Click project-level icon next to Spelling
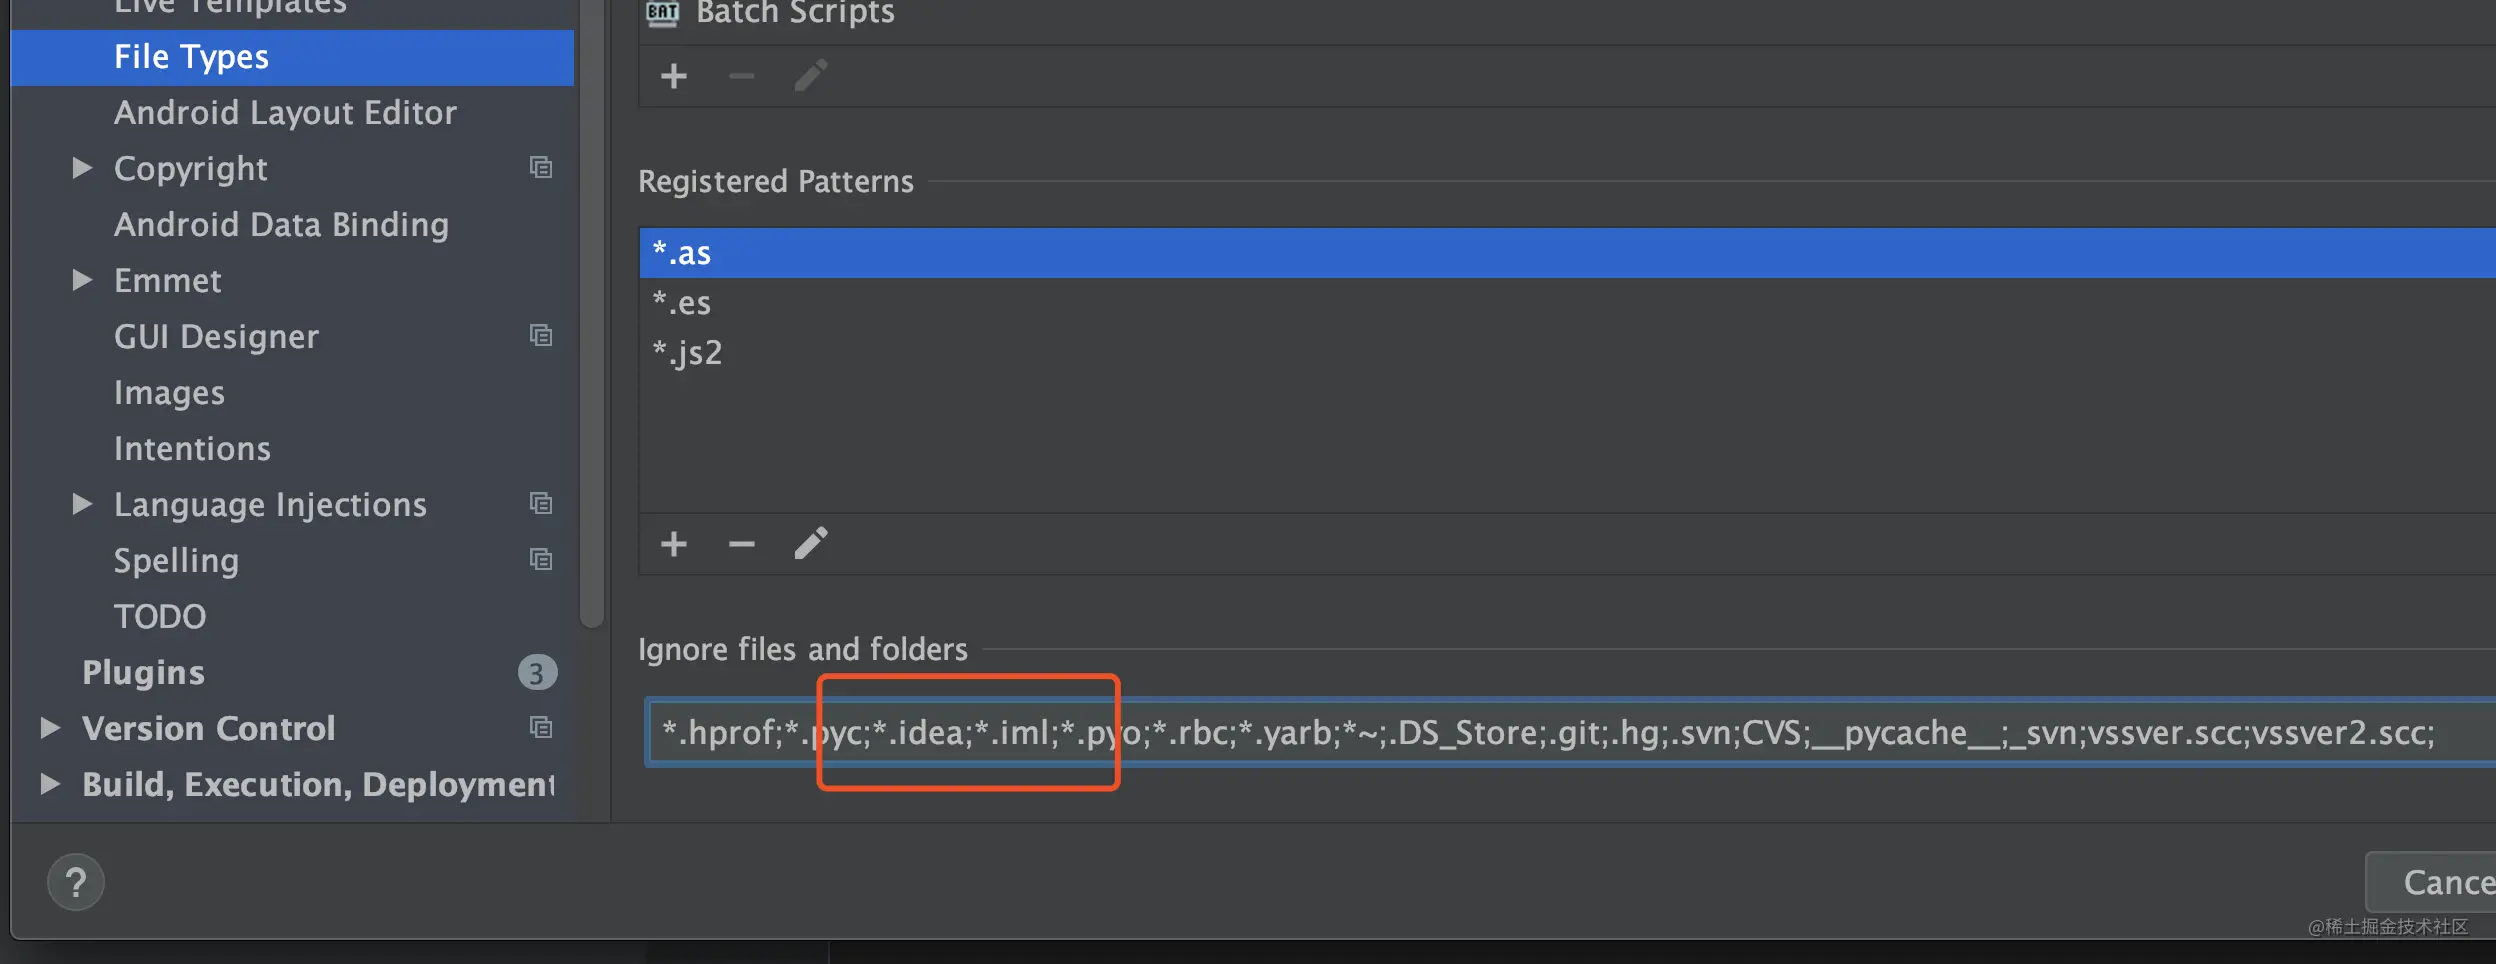The height and width of the screenshot is (964, 2496). (x=541, y=560)
